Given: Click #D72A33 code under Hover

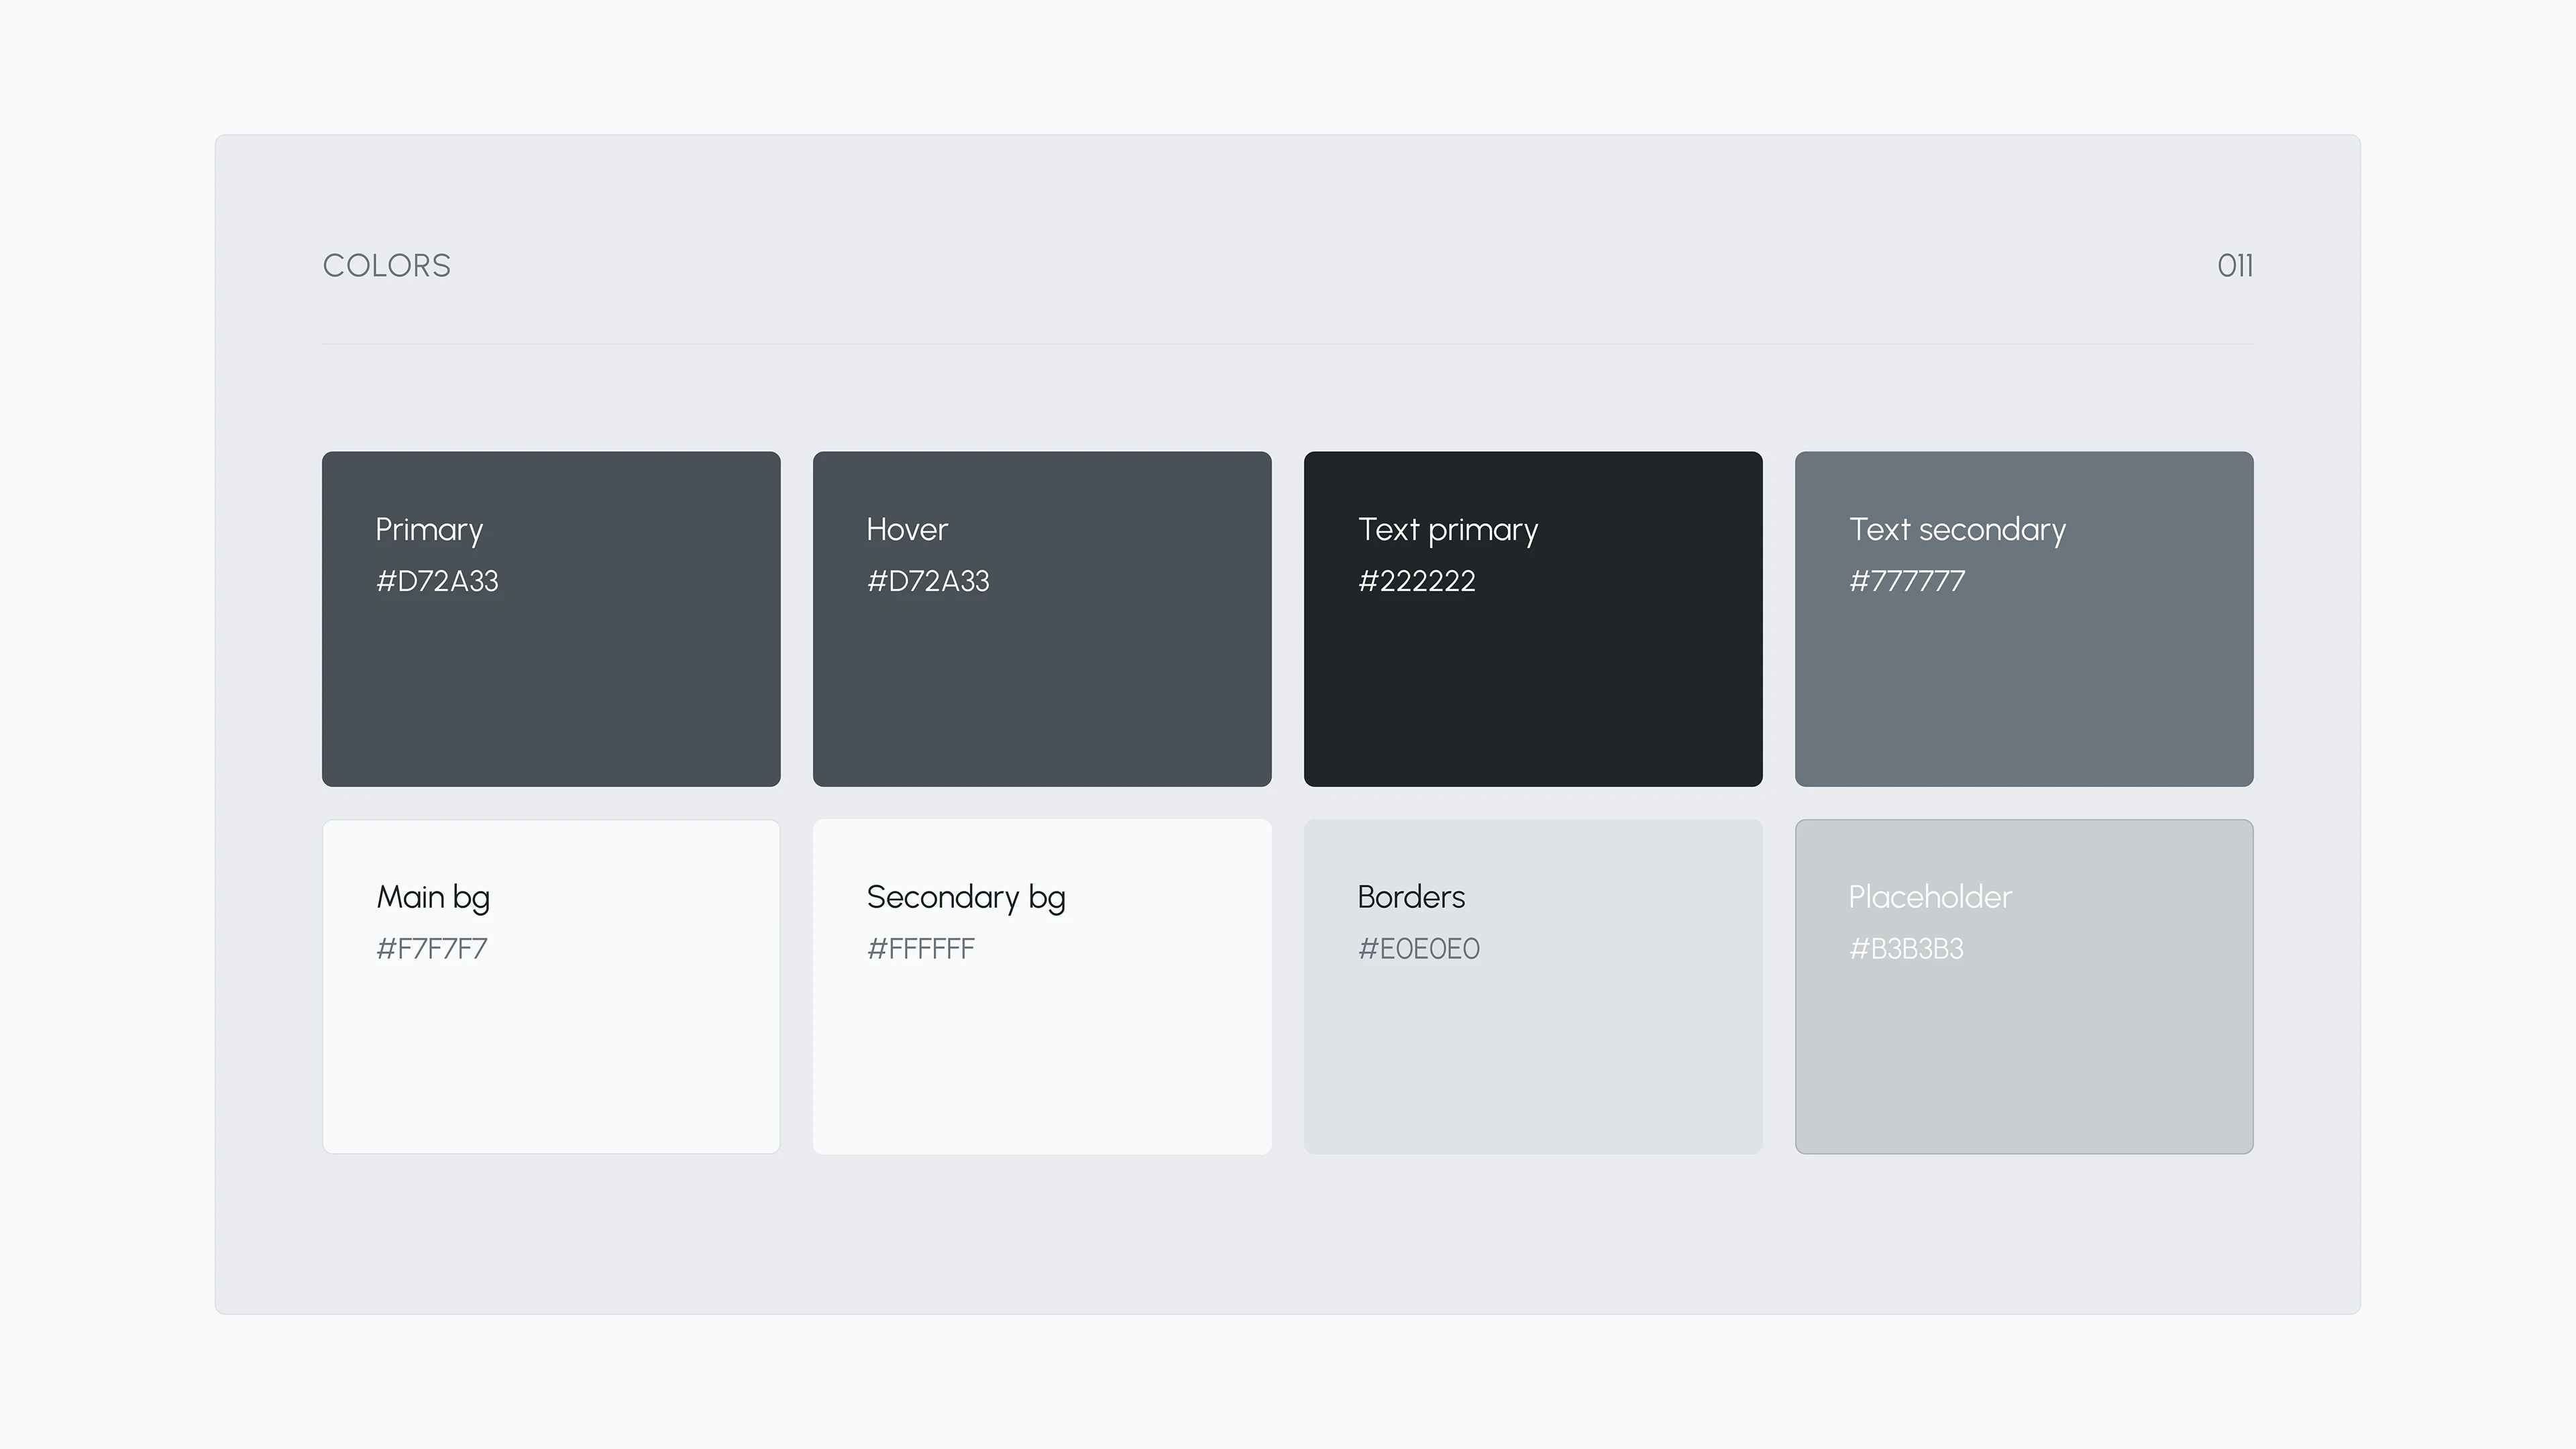Looking at the screenshot, I should 928,581.
